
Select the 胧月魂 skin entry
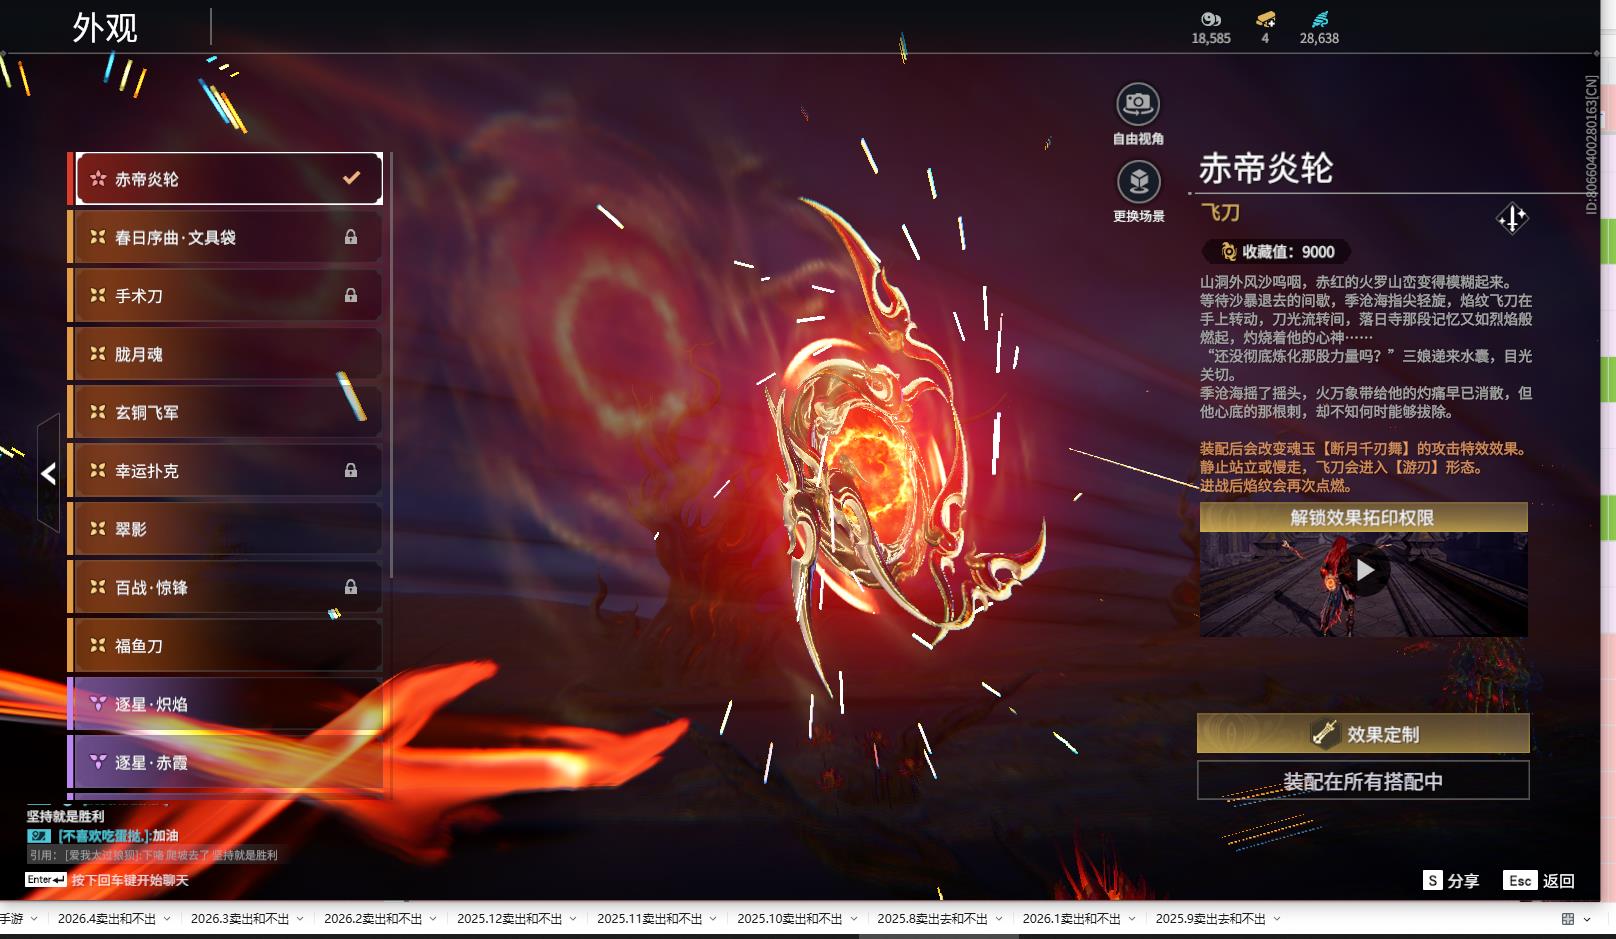tap(228, 354)
